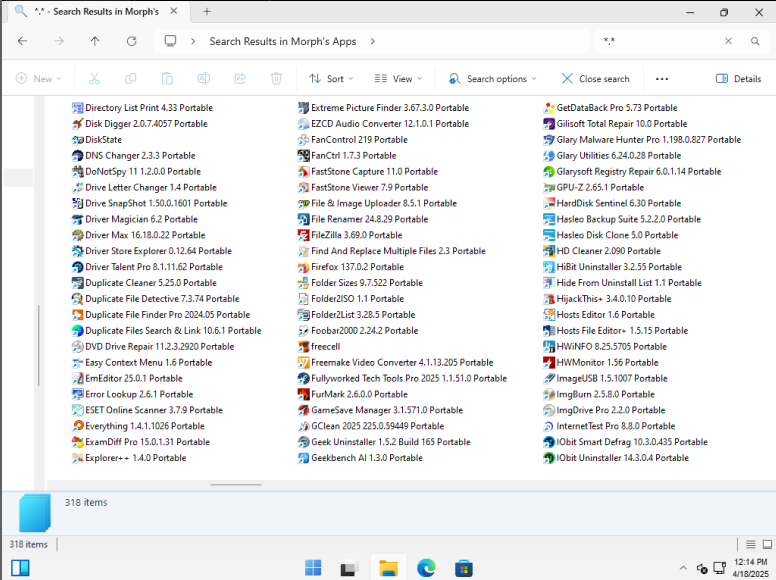This screenshot has width=776, height=580.
Task: Select Fullyworked Tech Tools Pro 2025 item
Action: [x=402, y=379]
